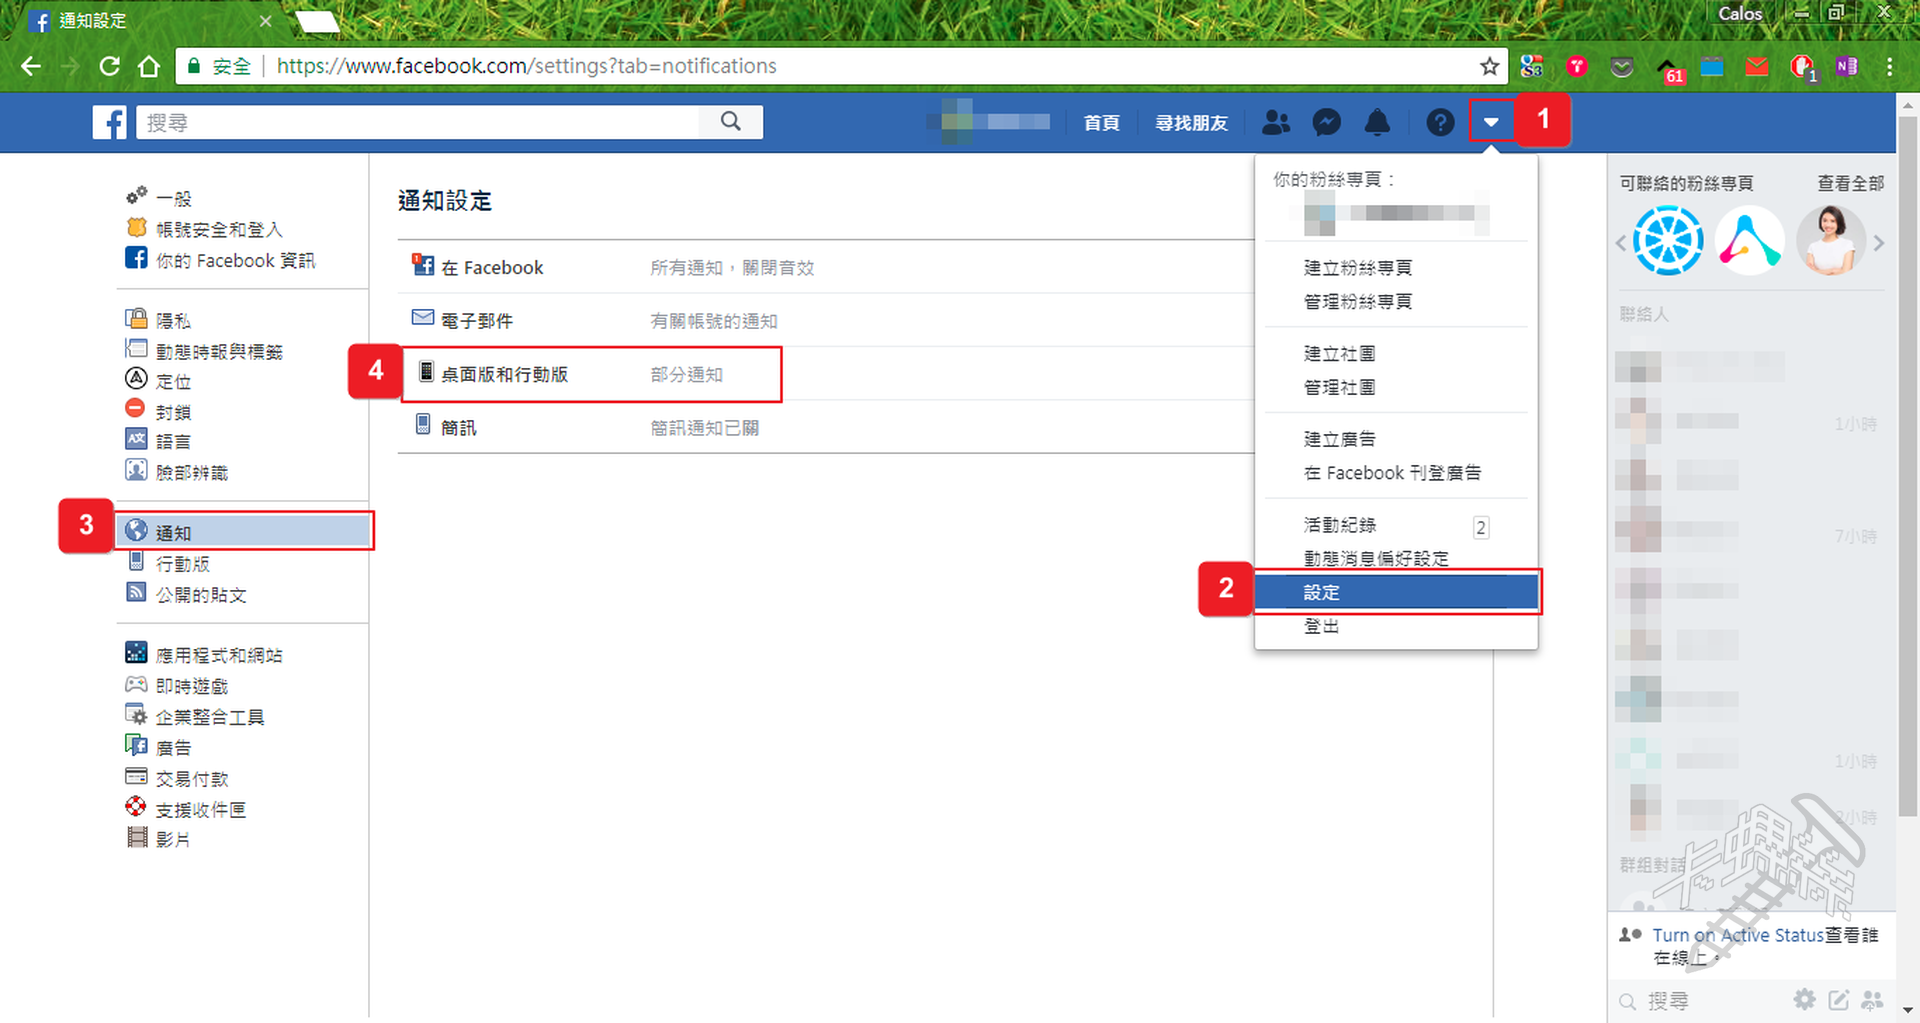
Task: Click the friend requests icon
Action: point(1276,123)
